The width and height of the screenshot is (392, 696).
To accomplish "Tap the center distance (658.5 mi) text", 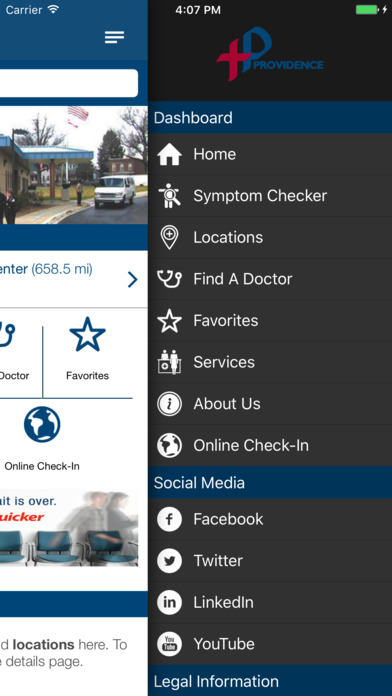I will point(62,269).
